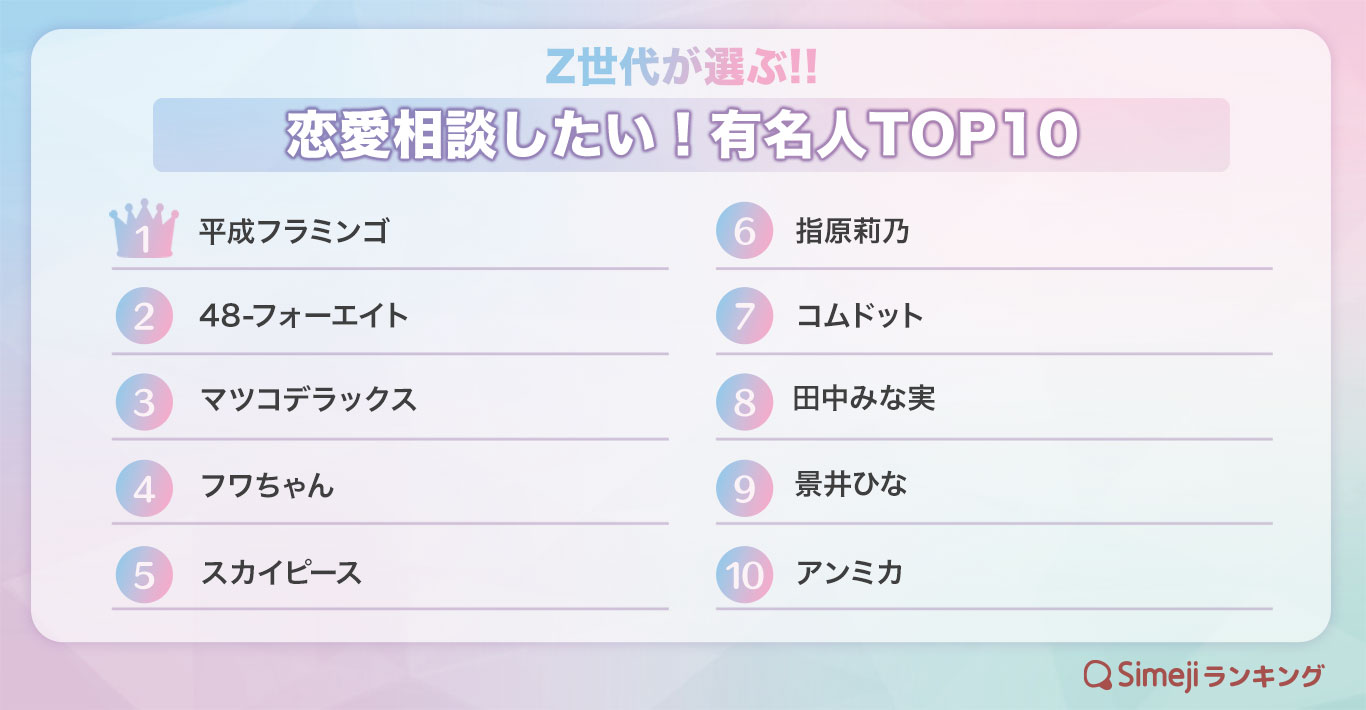Click the number 6 rank badge
1366x710 pixels.
(744, 232)
